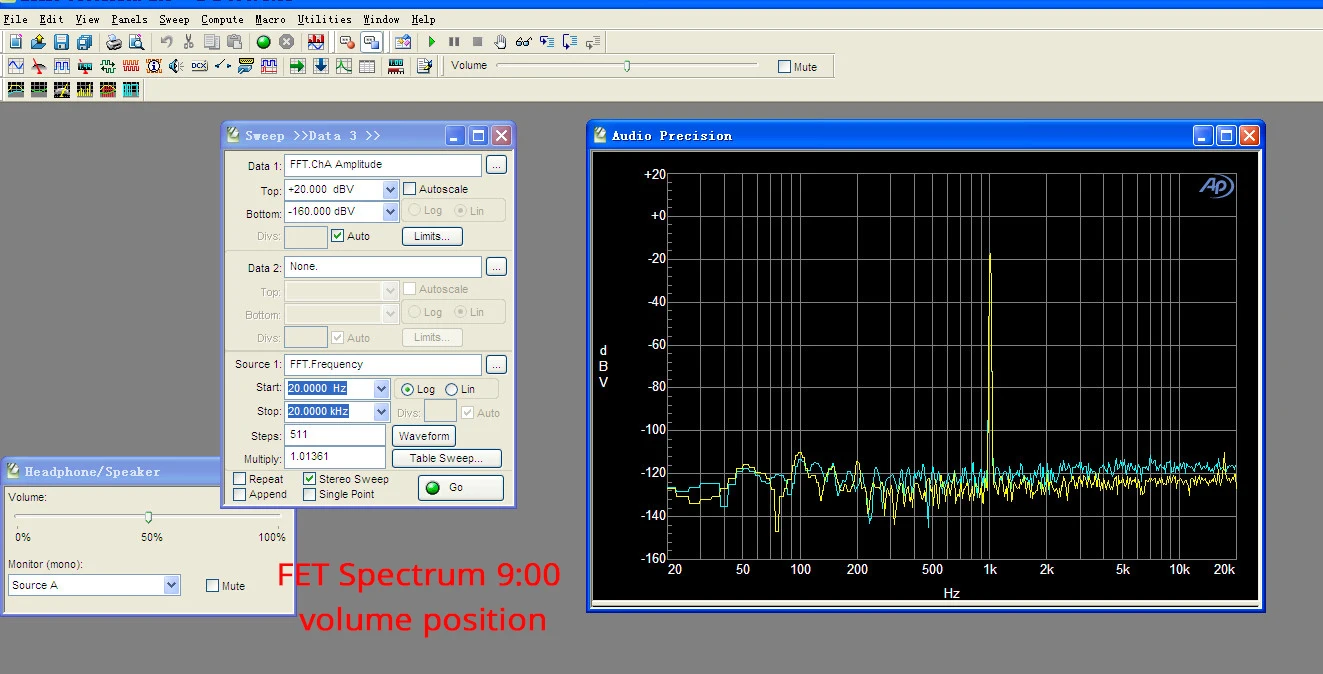Image resolution: width=1323 pixels, height=674 pixels.
Task: Click the toolbar Volume slider handle
Action: [x=627, y=66]
